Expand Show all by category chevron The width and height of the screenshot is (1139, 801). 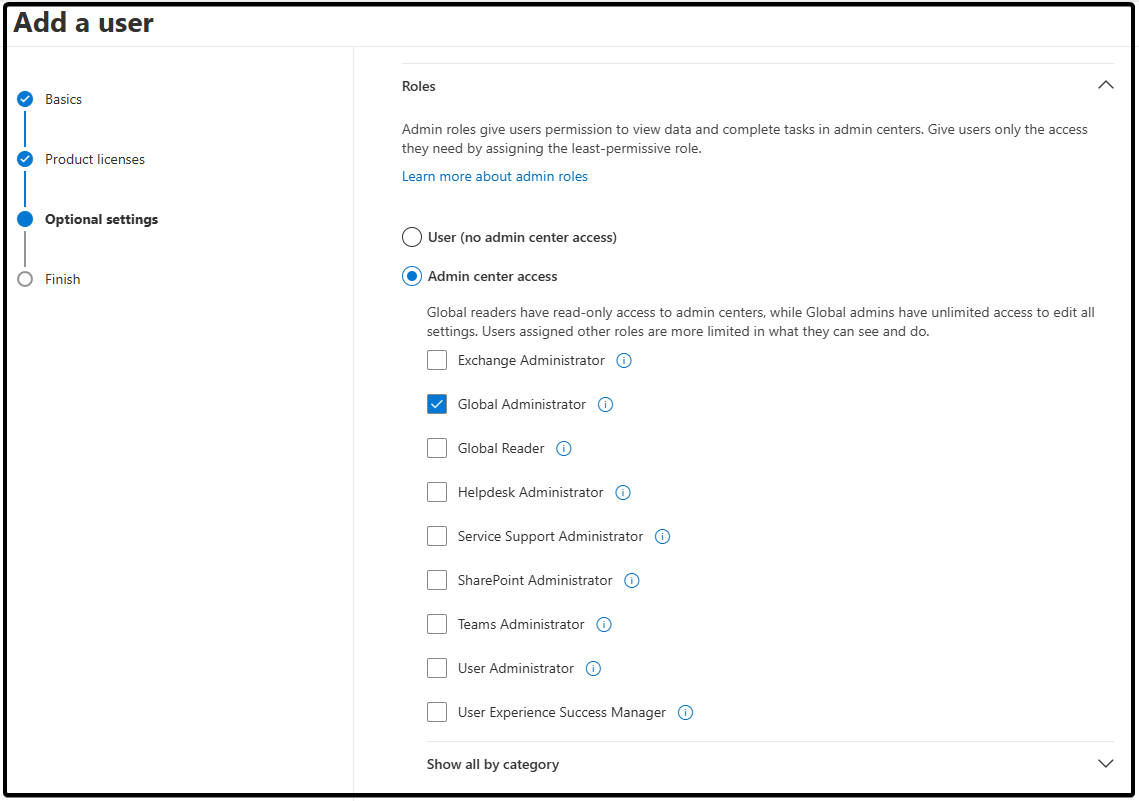pos(1105,763)
